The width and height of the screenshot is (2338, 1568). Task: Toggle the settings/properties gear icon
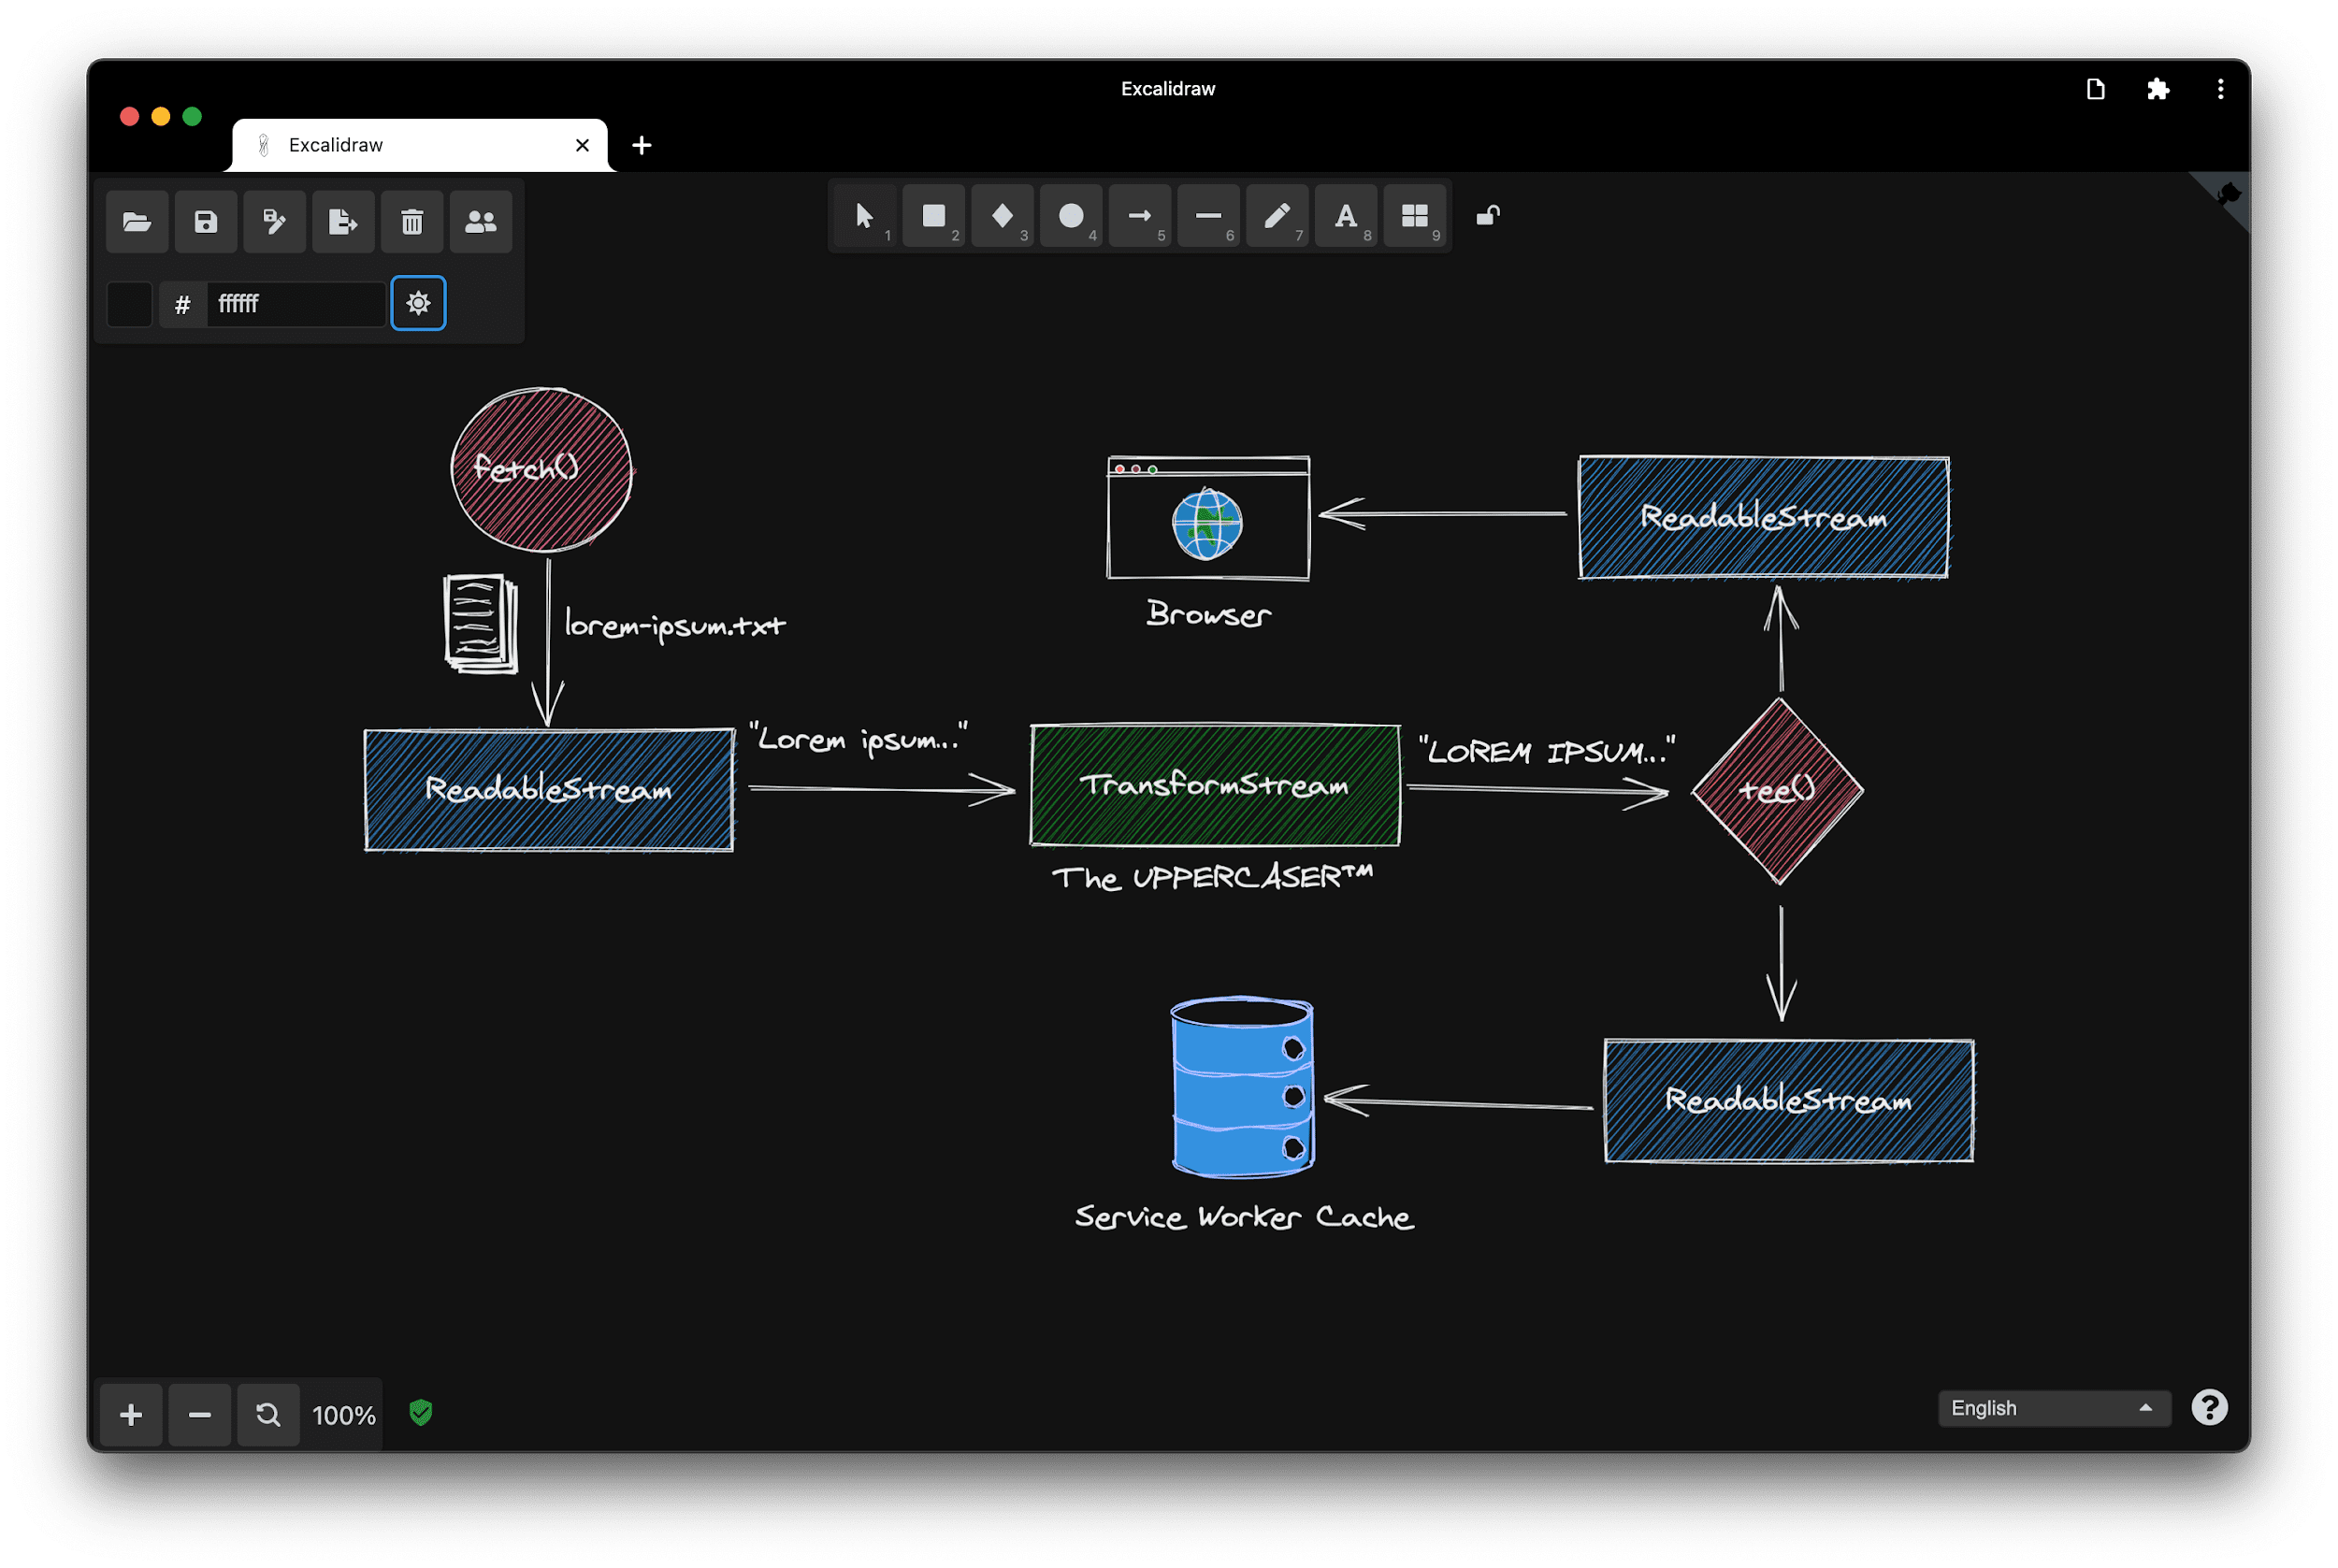pos(416,301)
